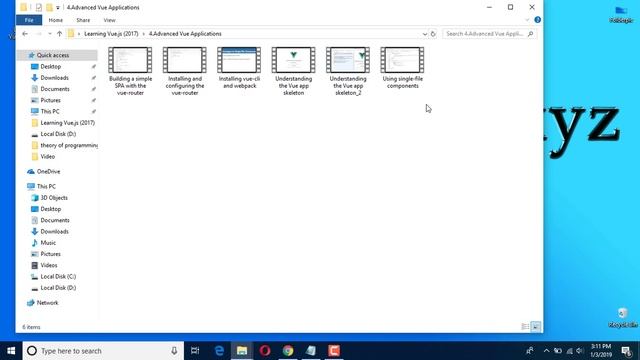
Task: Switch to details view layout
Action: (525, 327)
